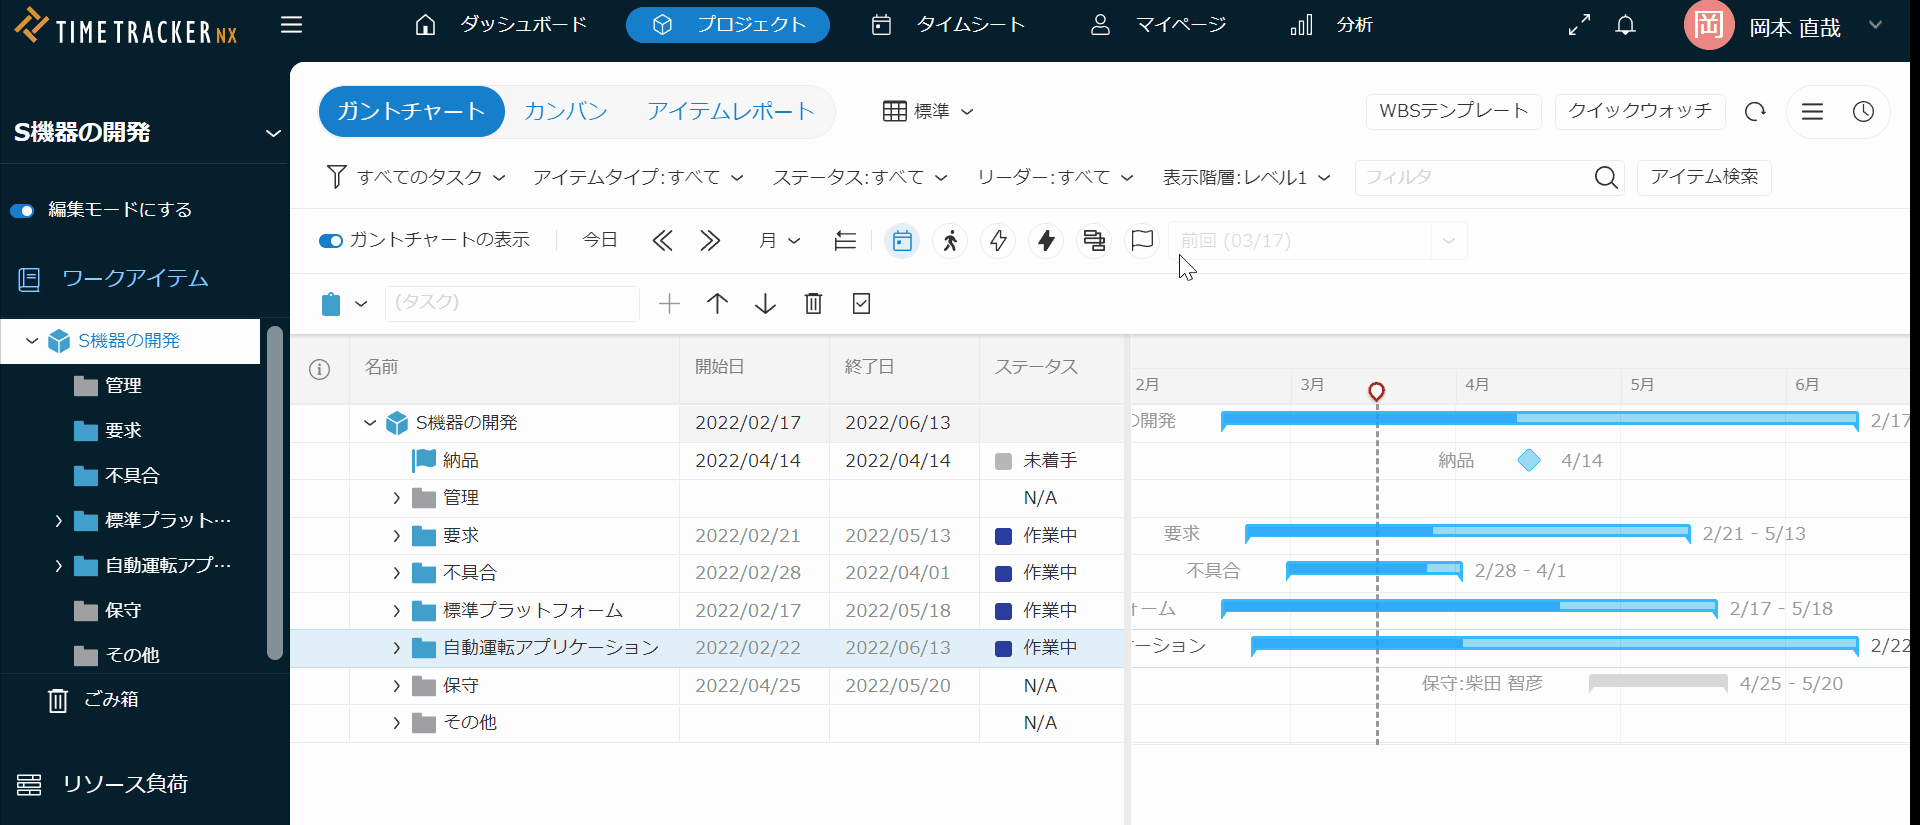
Task: Click the today marker on the timeline
Action: 1376,391
